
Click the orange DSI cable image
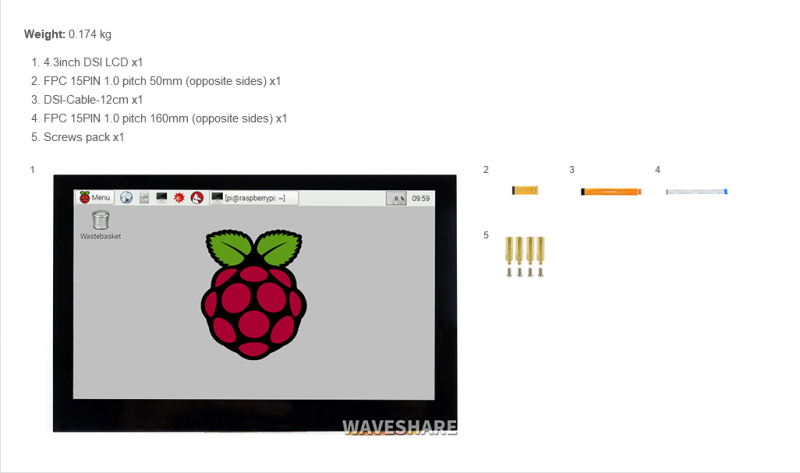611,192
